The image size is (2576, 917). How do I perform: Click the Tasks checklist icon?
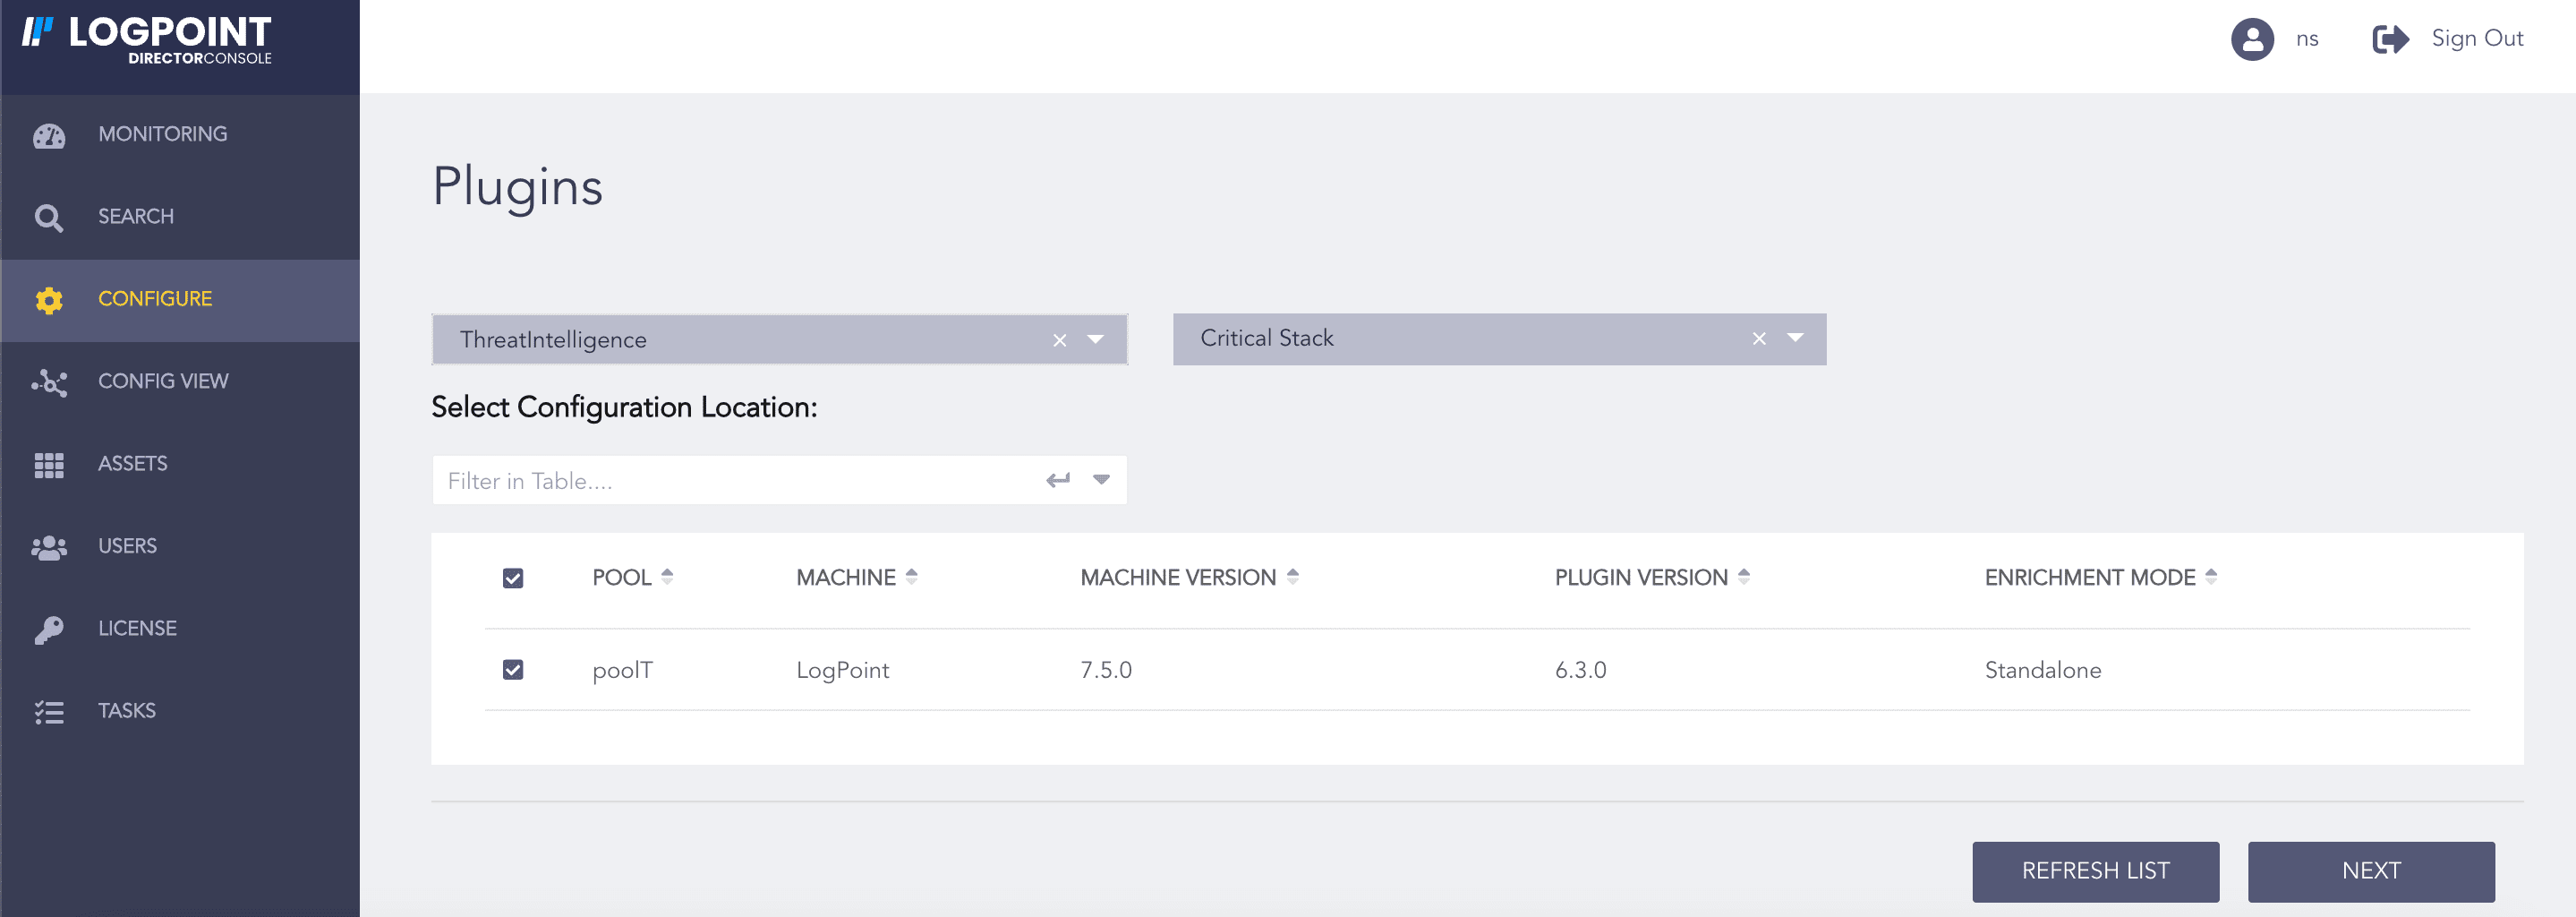[x=49, y=711]
